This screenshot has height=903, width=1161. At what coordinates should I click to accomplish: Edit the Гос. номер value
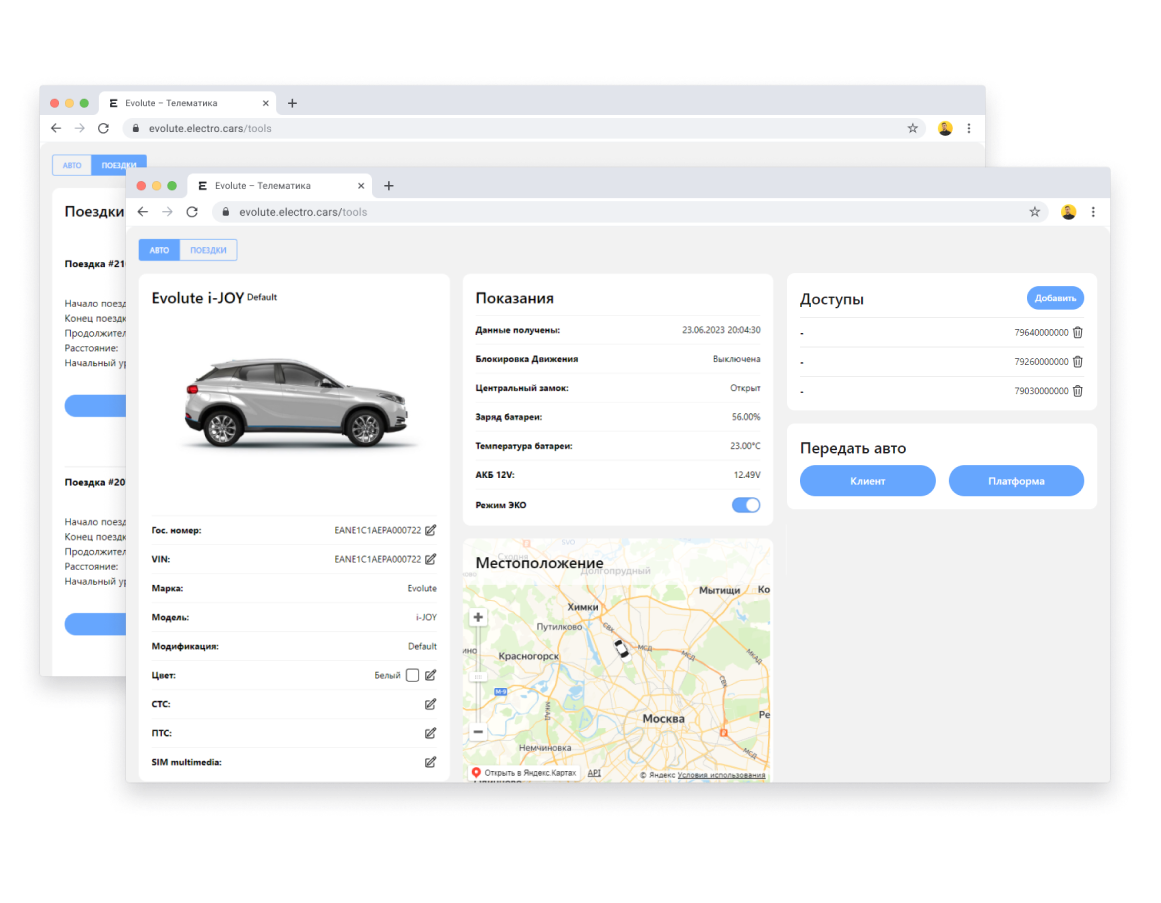pos(430,530)
